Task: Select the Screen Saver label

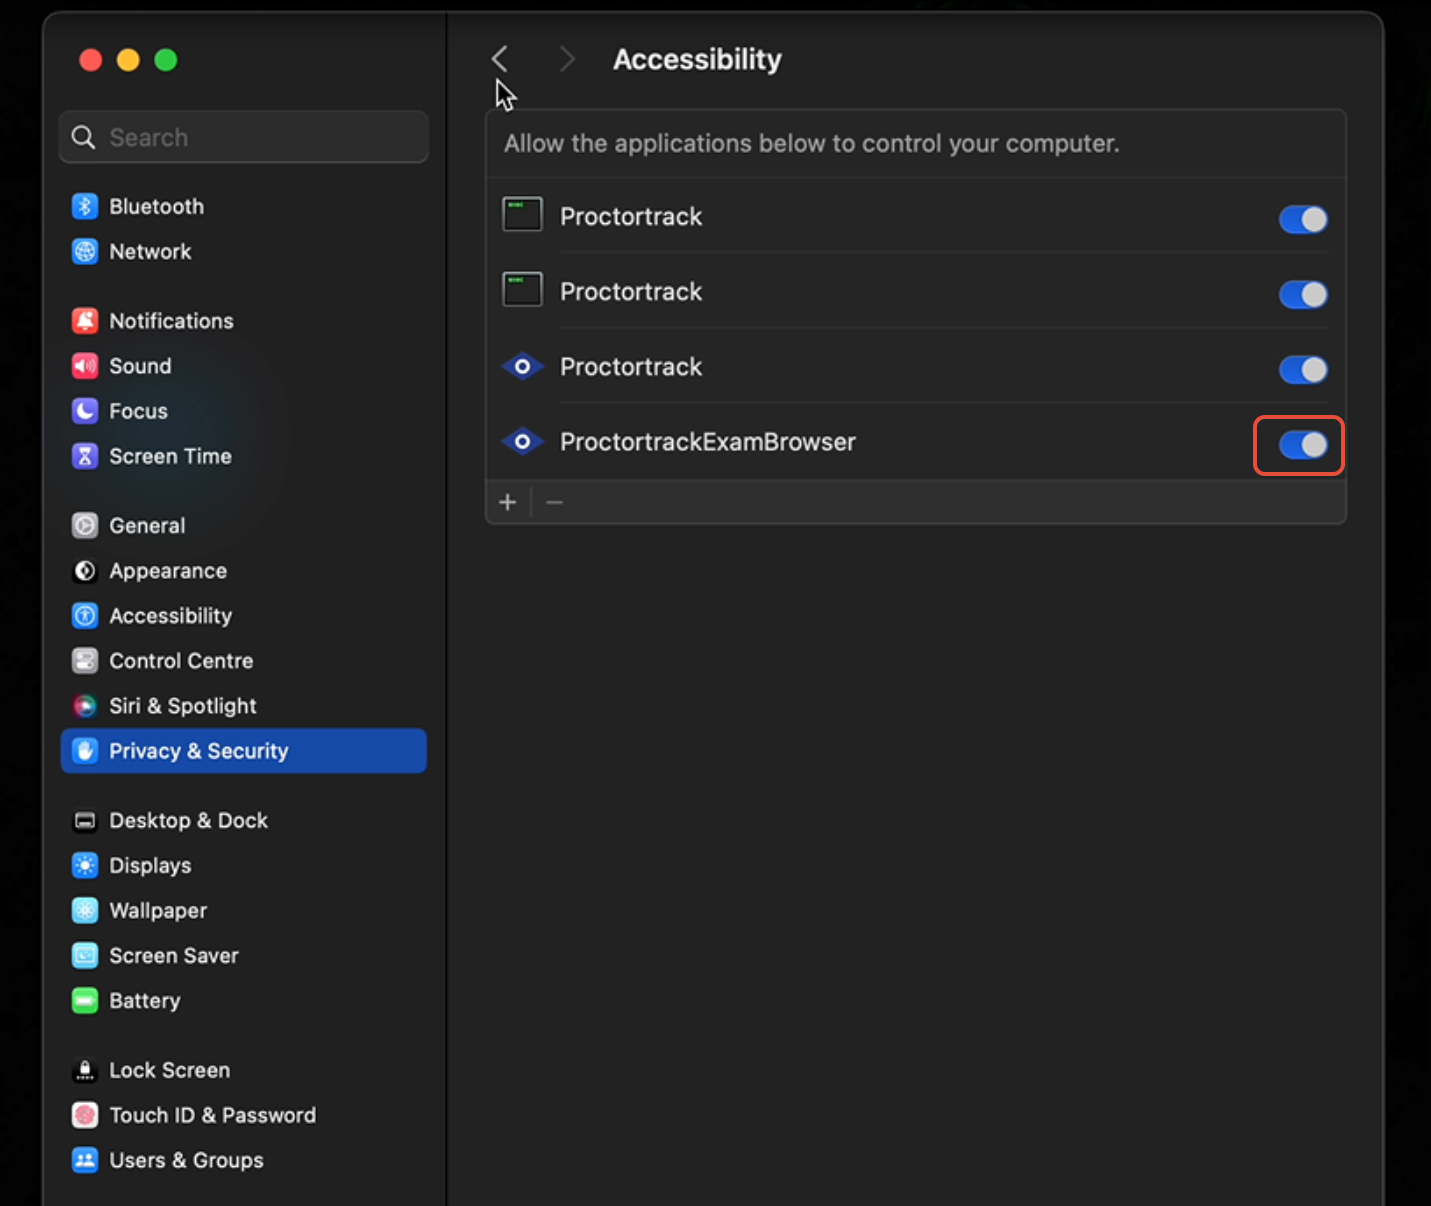Action: (174, 955)
